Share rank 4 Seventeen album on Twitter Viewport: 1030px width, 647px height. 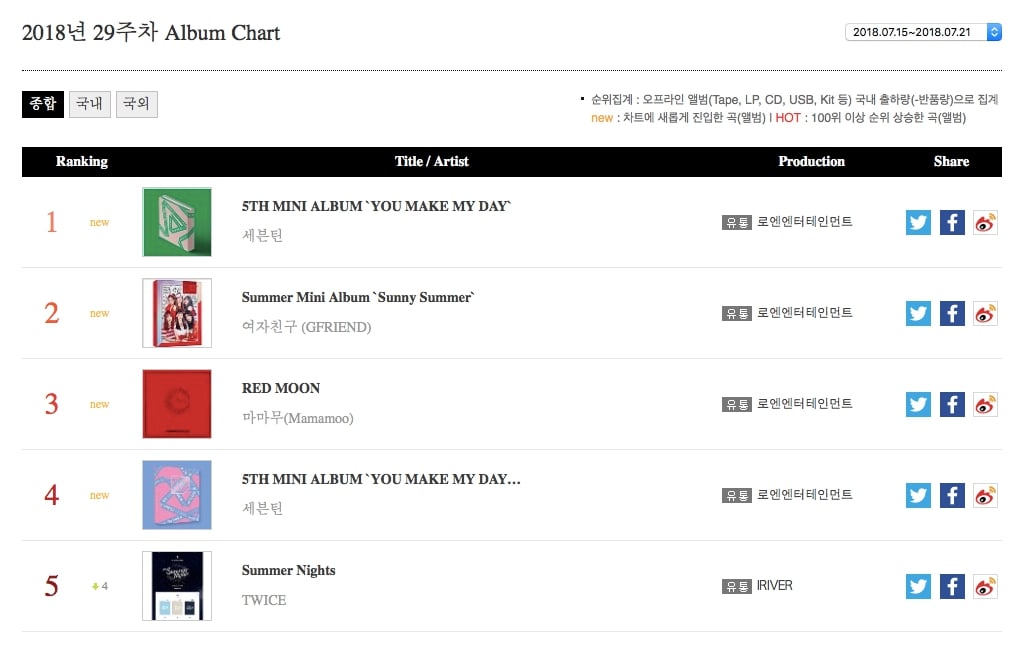(x=918, y=495)
